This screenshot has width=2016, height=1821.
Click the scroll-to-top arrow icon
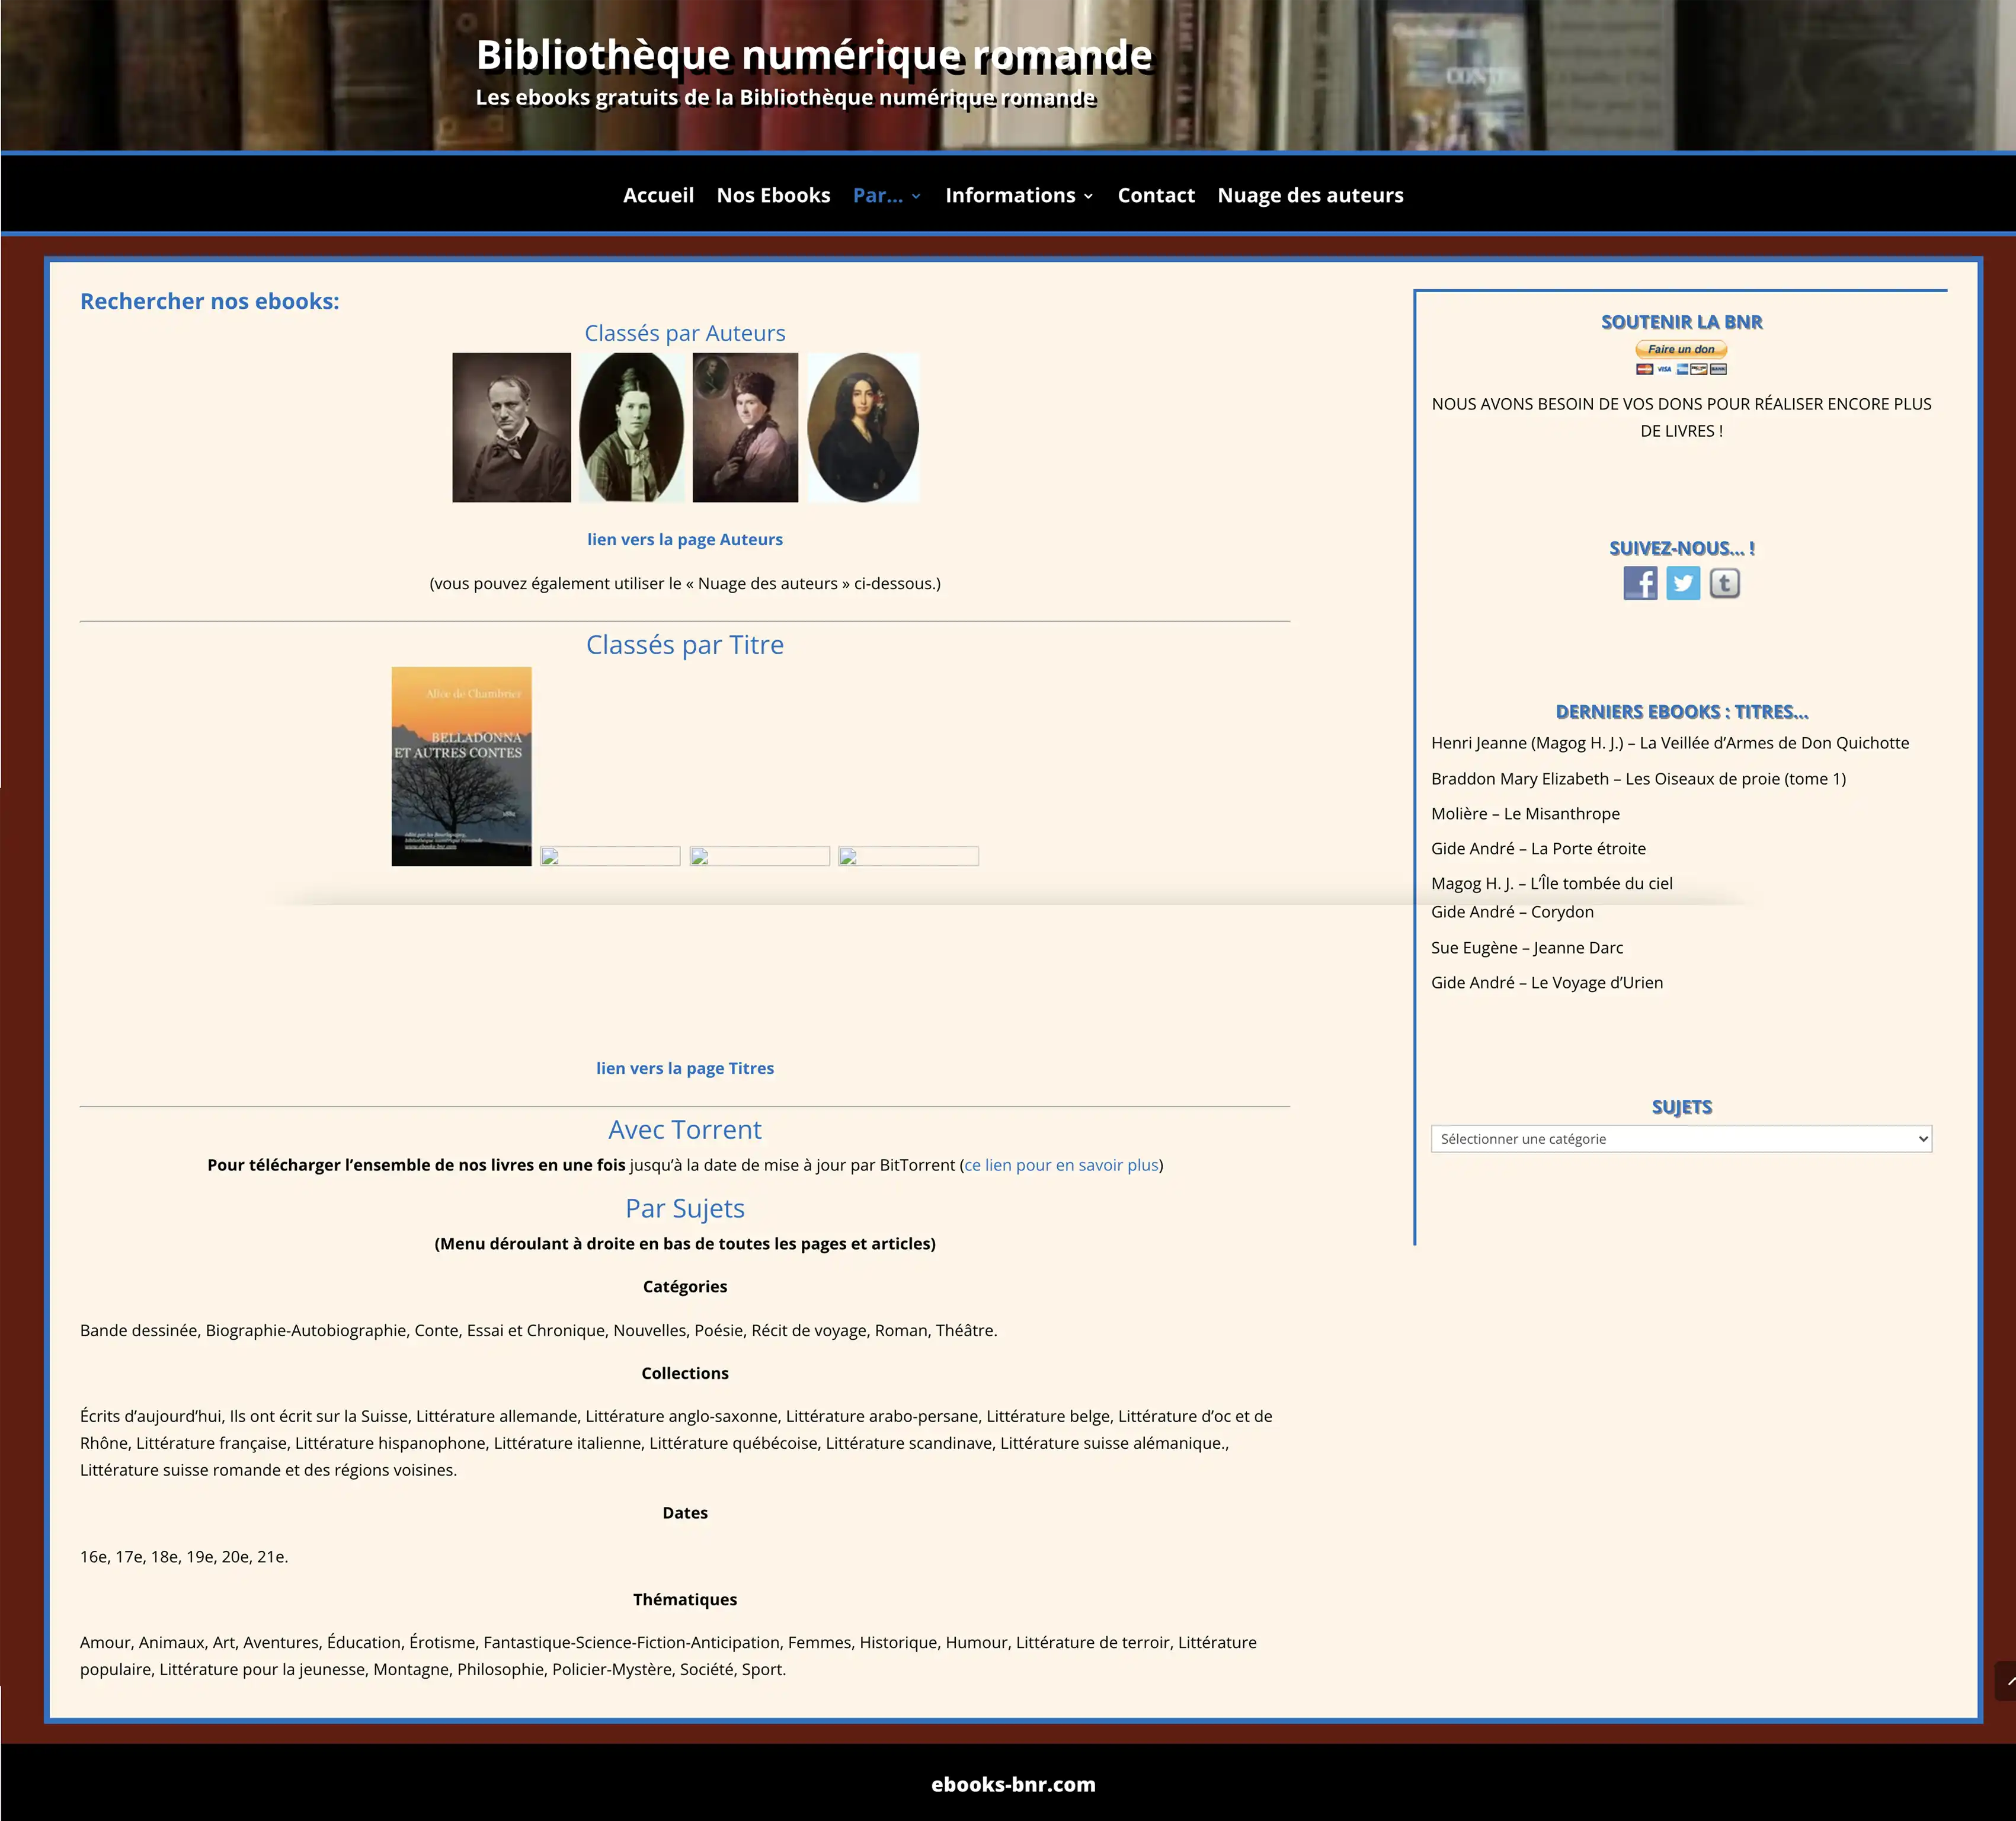point(2007,1681)
